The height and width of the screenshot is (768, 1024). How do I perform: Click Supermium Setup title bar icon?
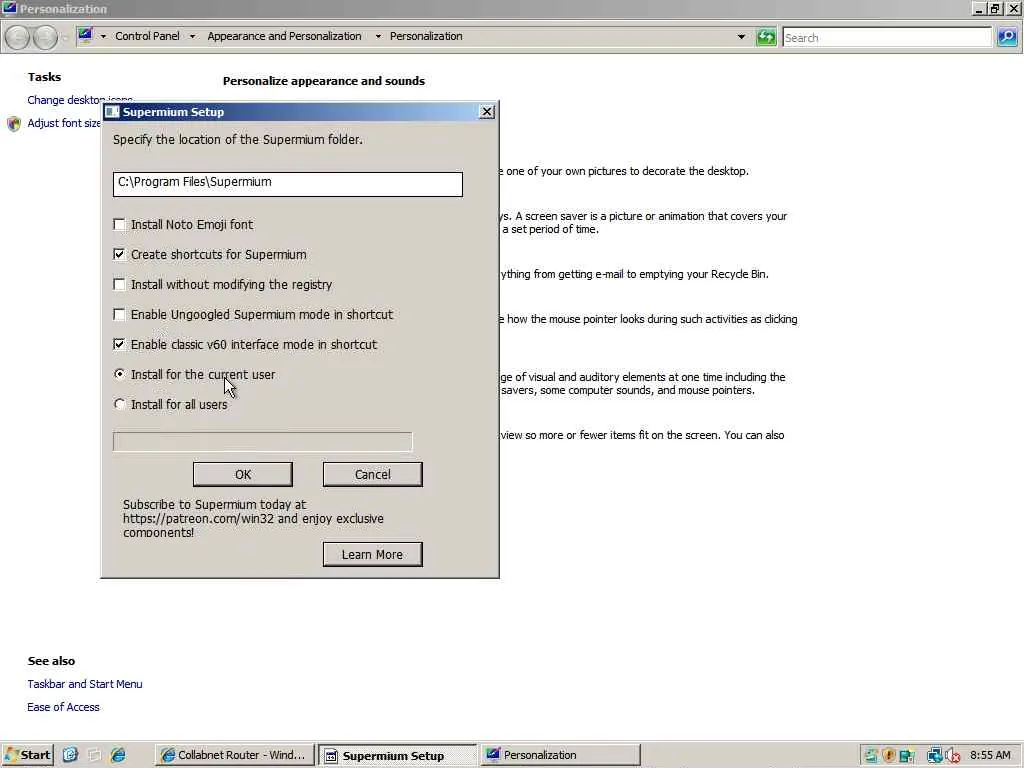pos(112,112)
